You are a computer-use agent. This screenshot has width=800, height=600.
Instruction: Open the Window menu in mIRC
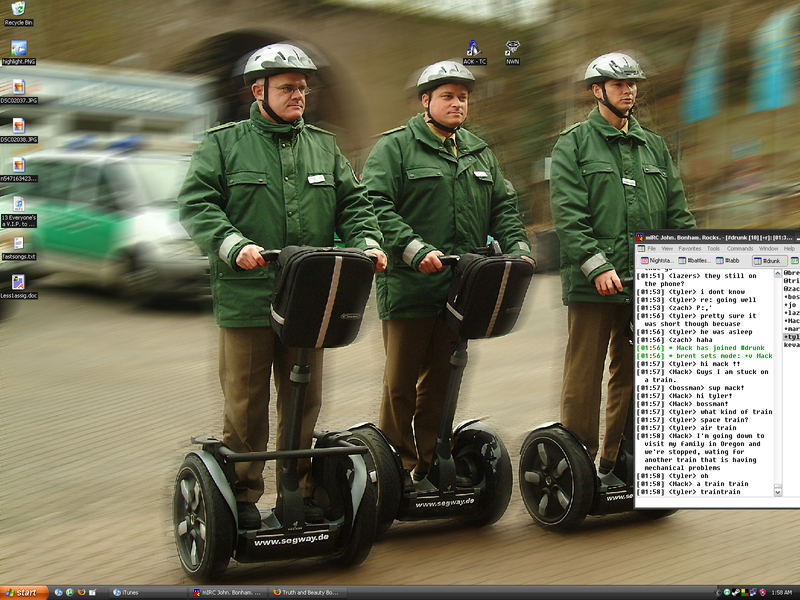(x=768, y=248)
